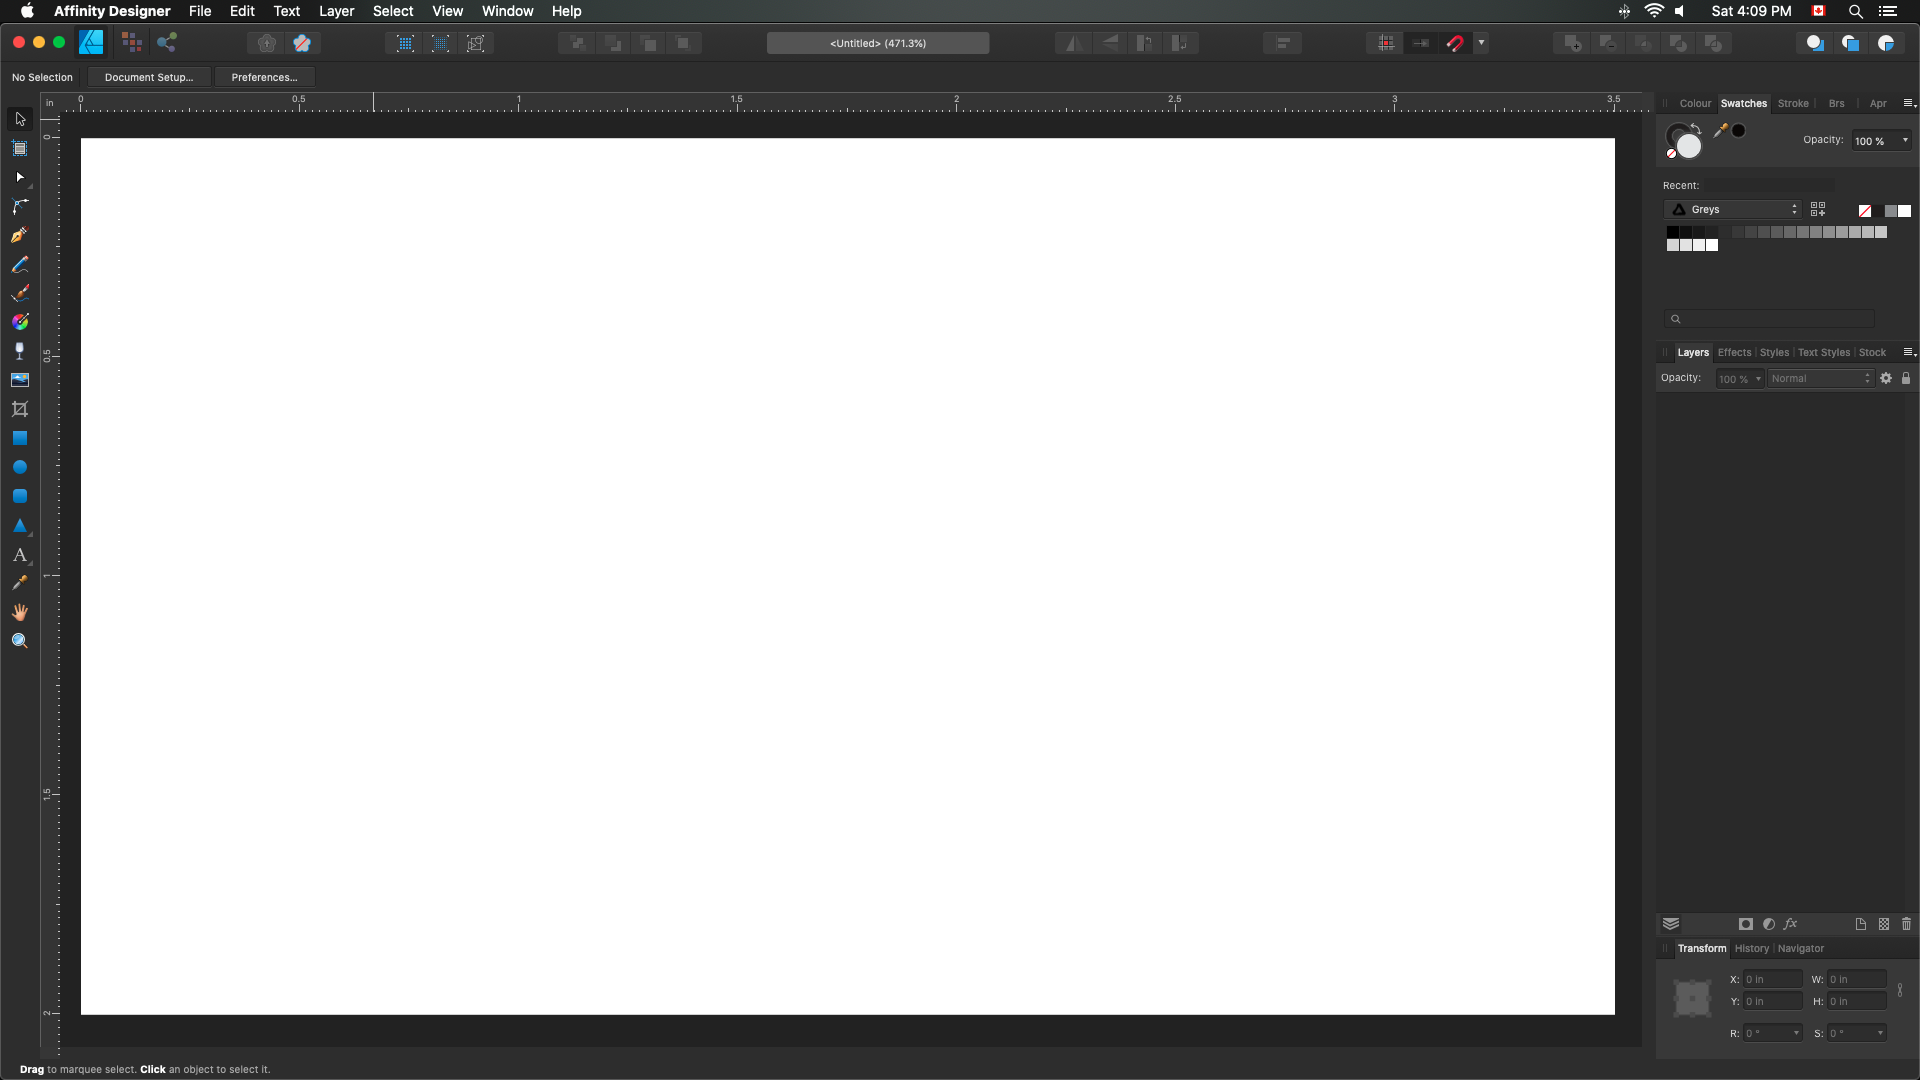Select the Triangle shape tool
The image size is (1920, 1080).
click(x=20, y=525)
